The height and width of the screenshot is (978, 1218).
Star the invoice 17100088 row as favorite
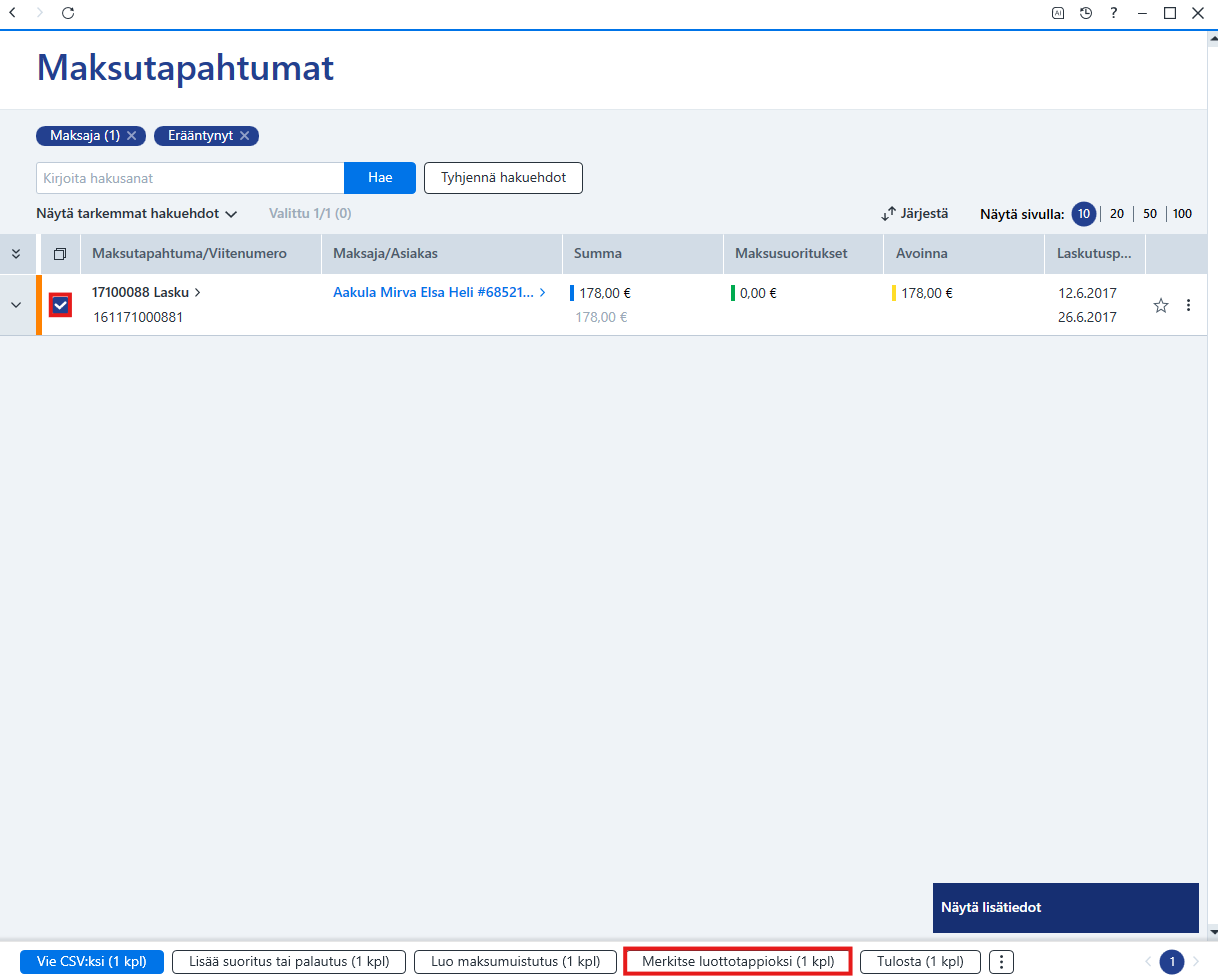click(1161, 305)
